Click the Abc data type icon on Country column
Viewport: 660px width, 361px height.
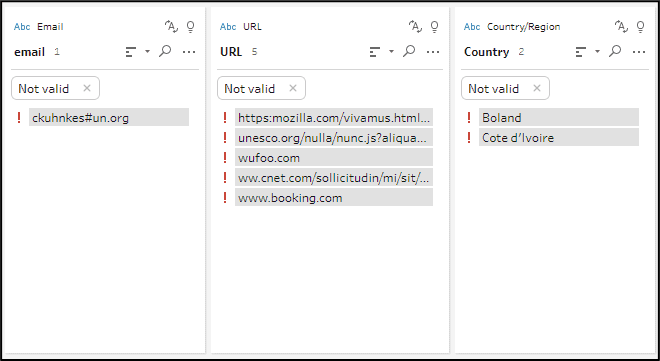tap(472, 27)
